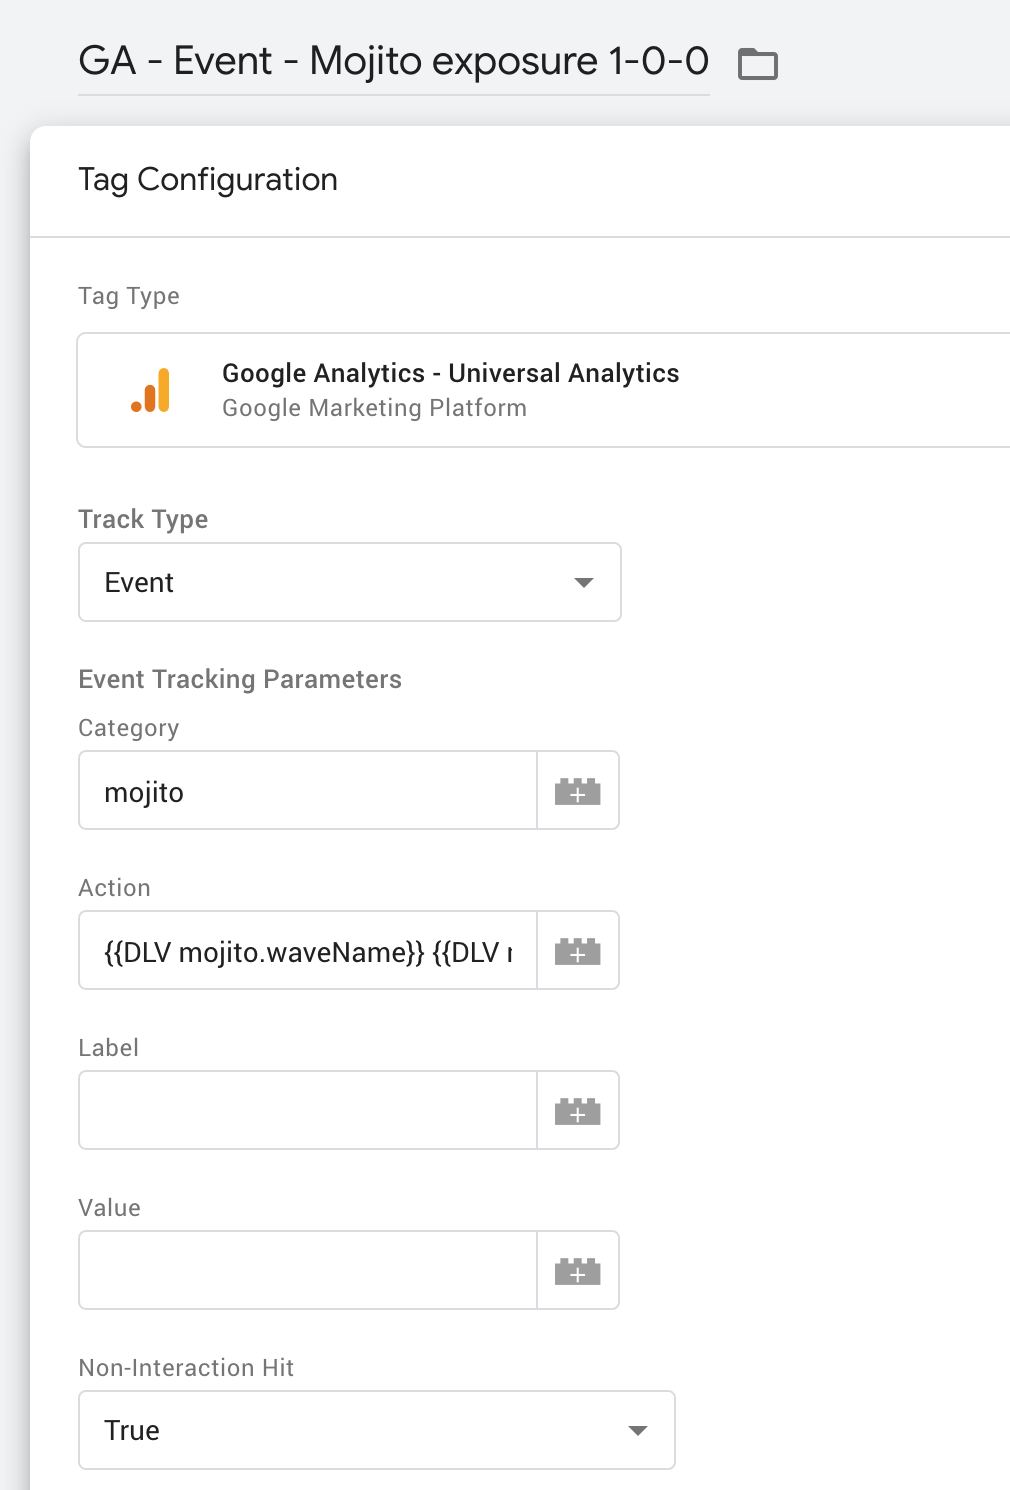1010x1490 pixels.
Task: Open the variable picker for the Category field
Action: [x=578, y=790]
